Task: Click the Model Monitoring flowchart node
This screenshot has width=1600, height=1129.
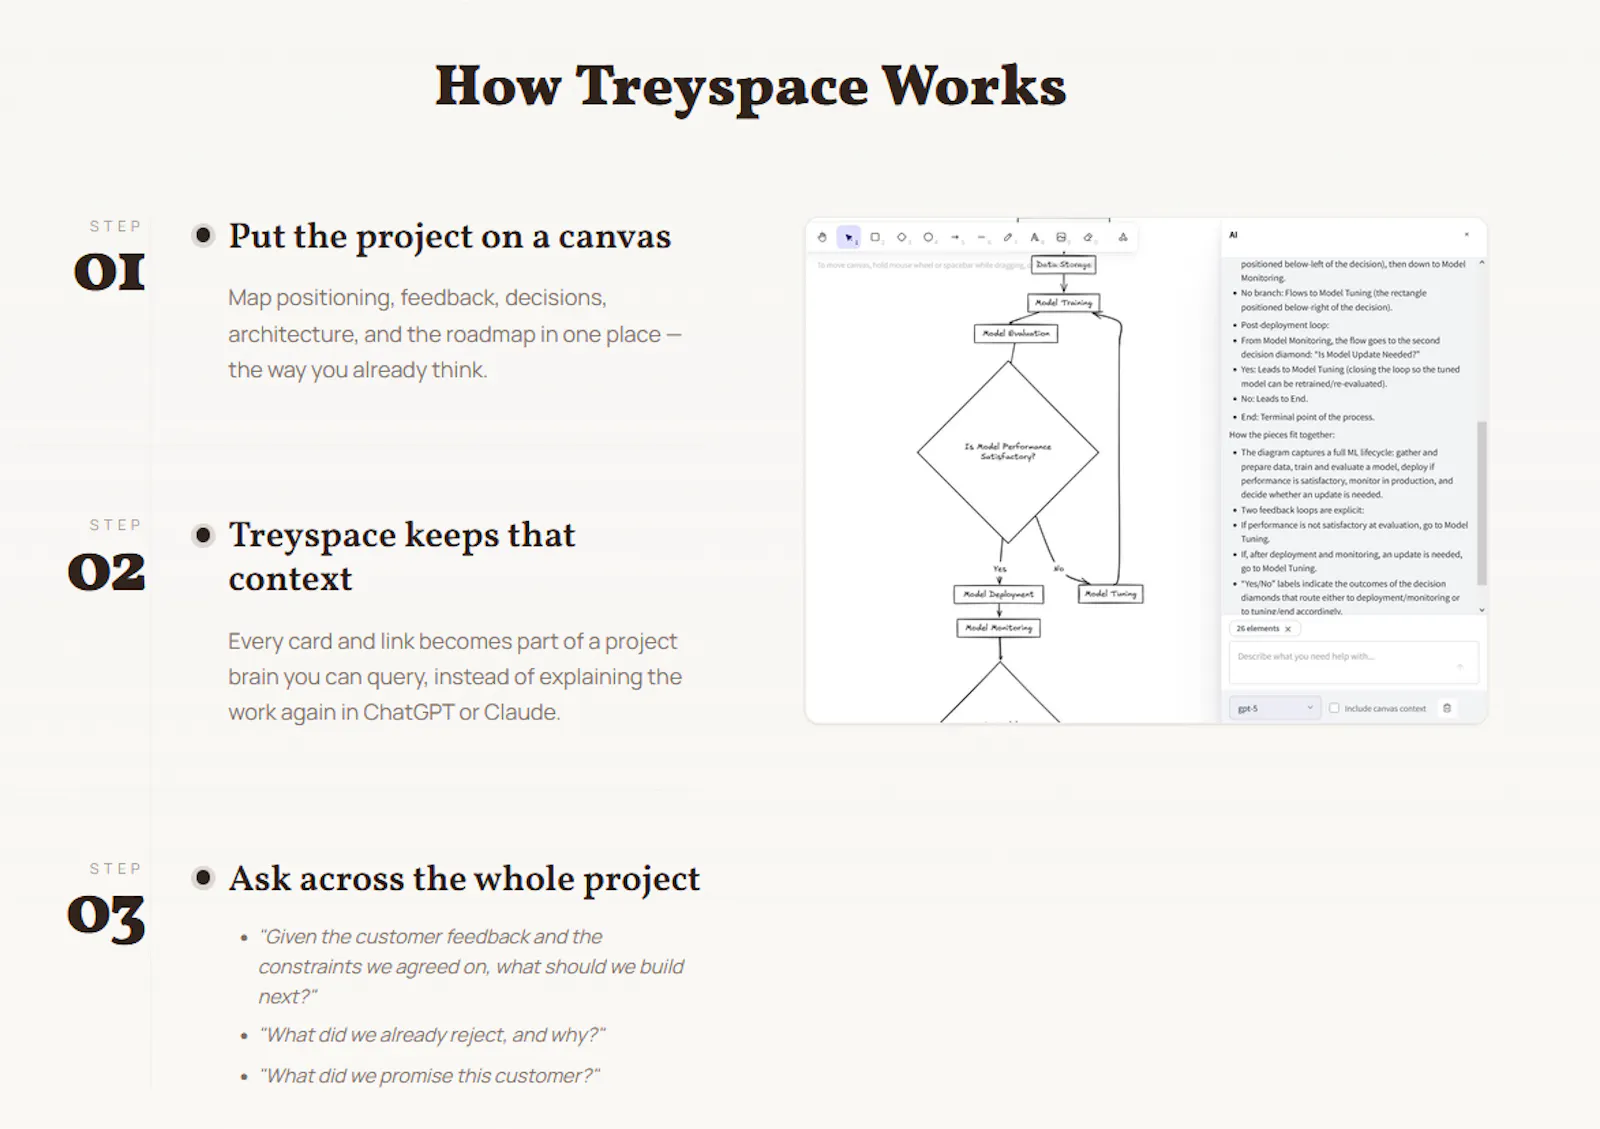Action: coord(999,628)
